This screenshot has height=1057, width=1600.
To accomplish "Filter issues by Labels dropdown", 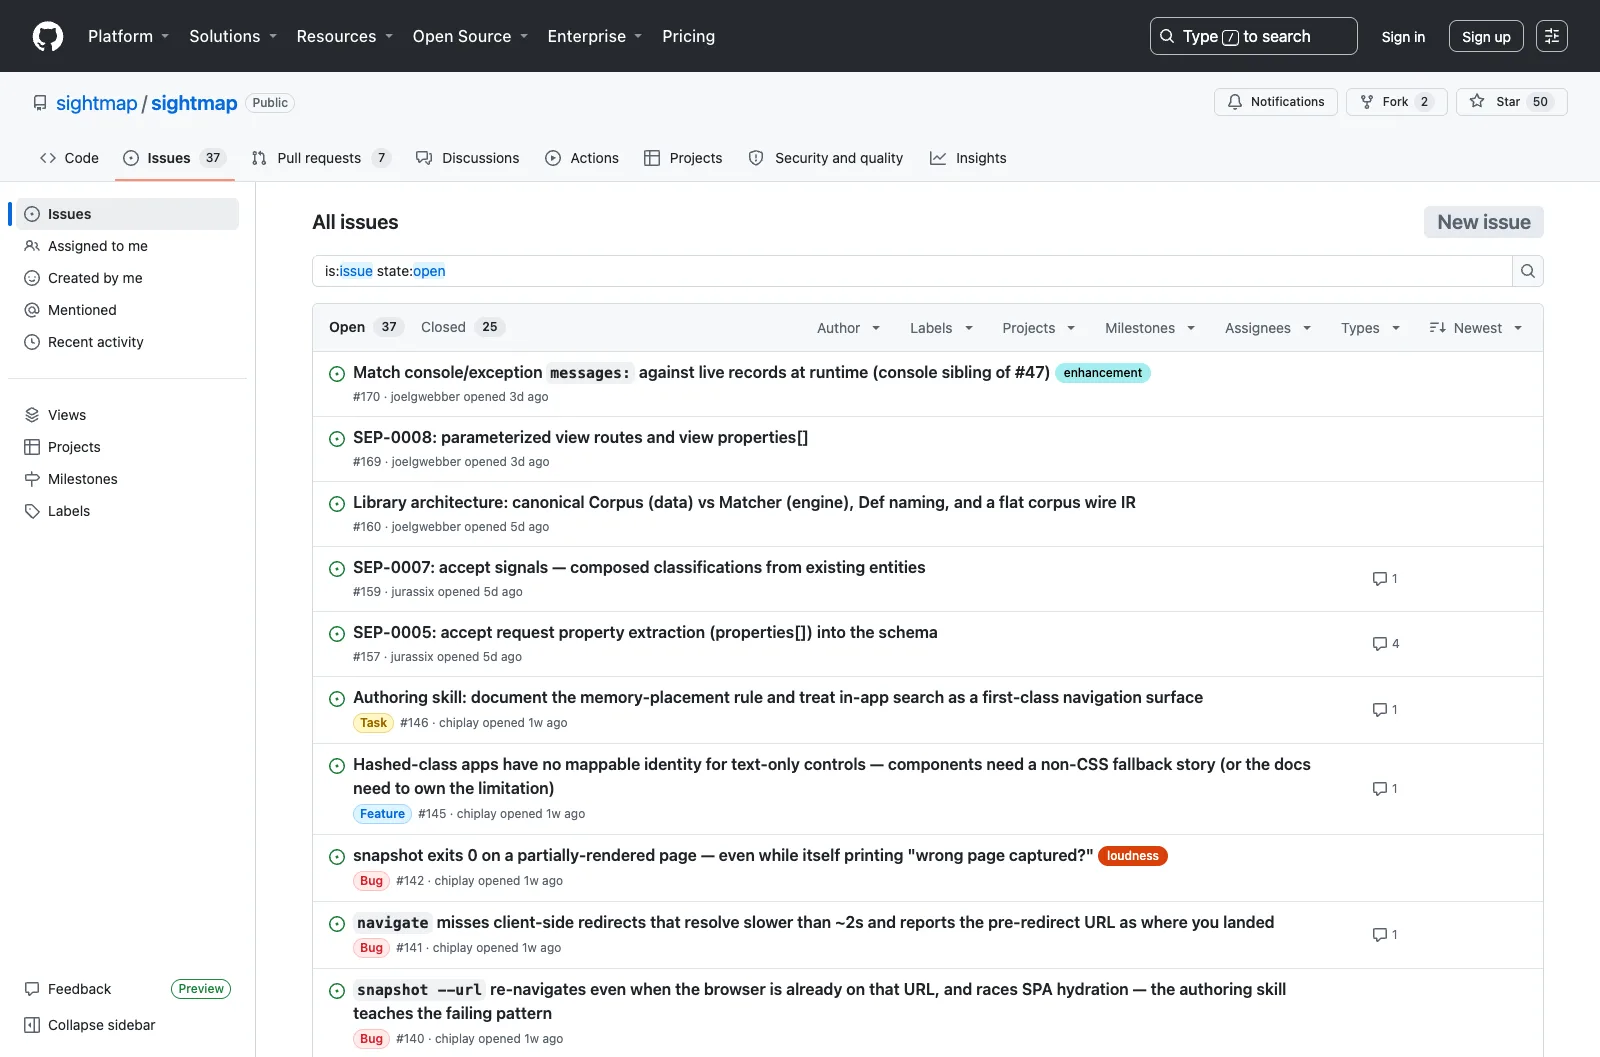I will click(x=941, y=328).
